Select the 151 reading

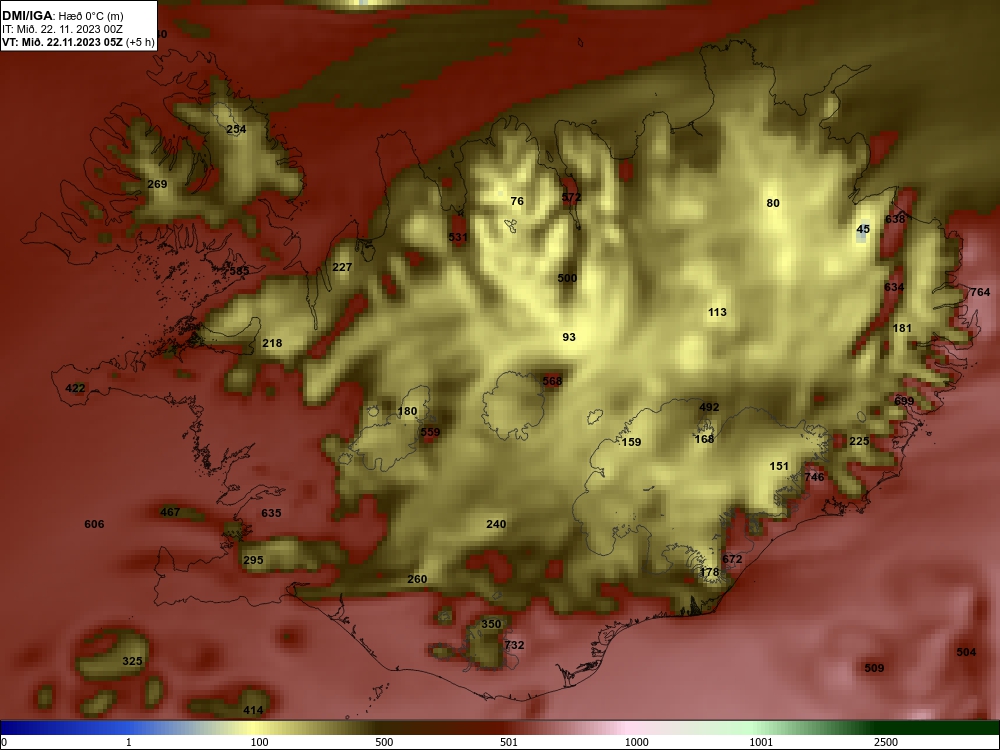(x=779, y=466)
